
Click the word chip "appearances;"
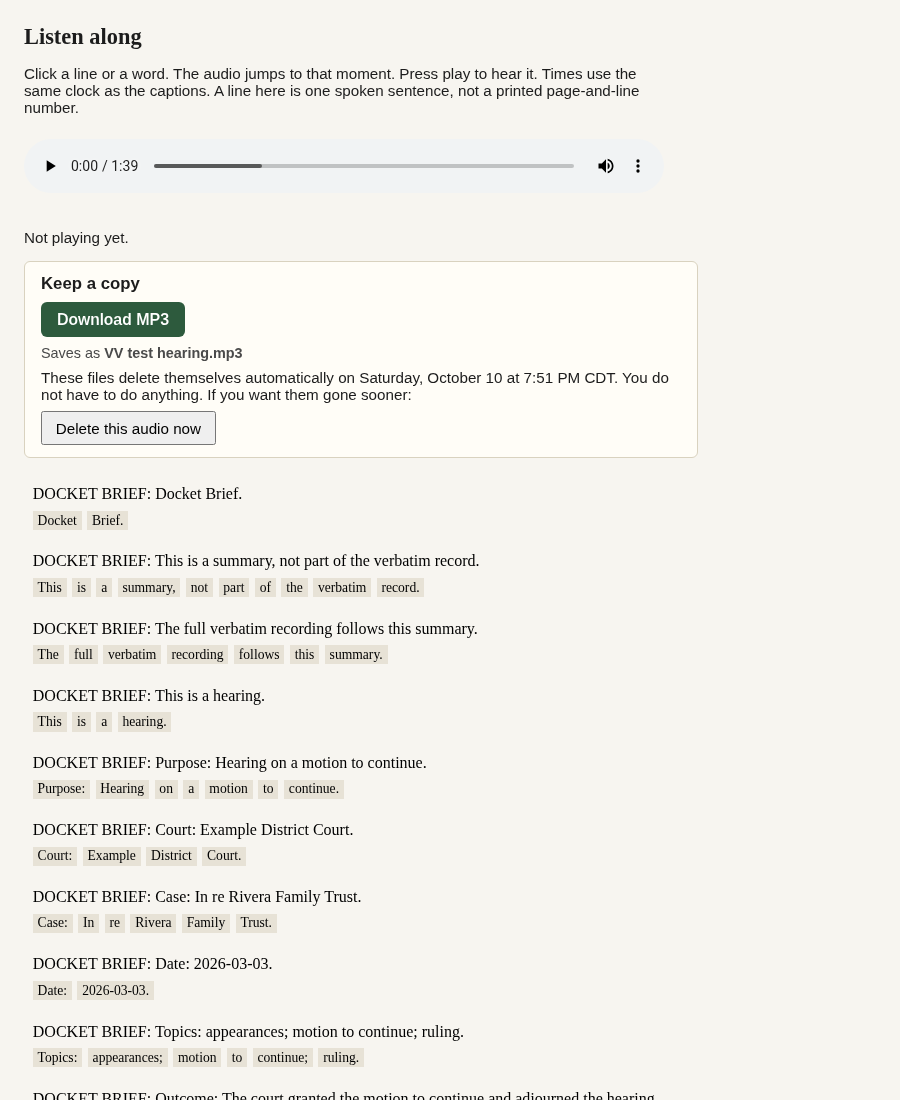coord(128,1058)
